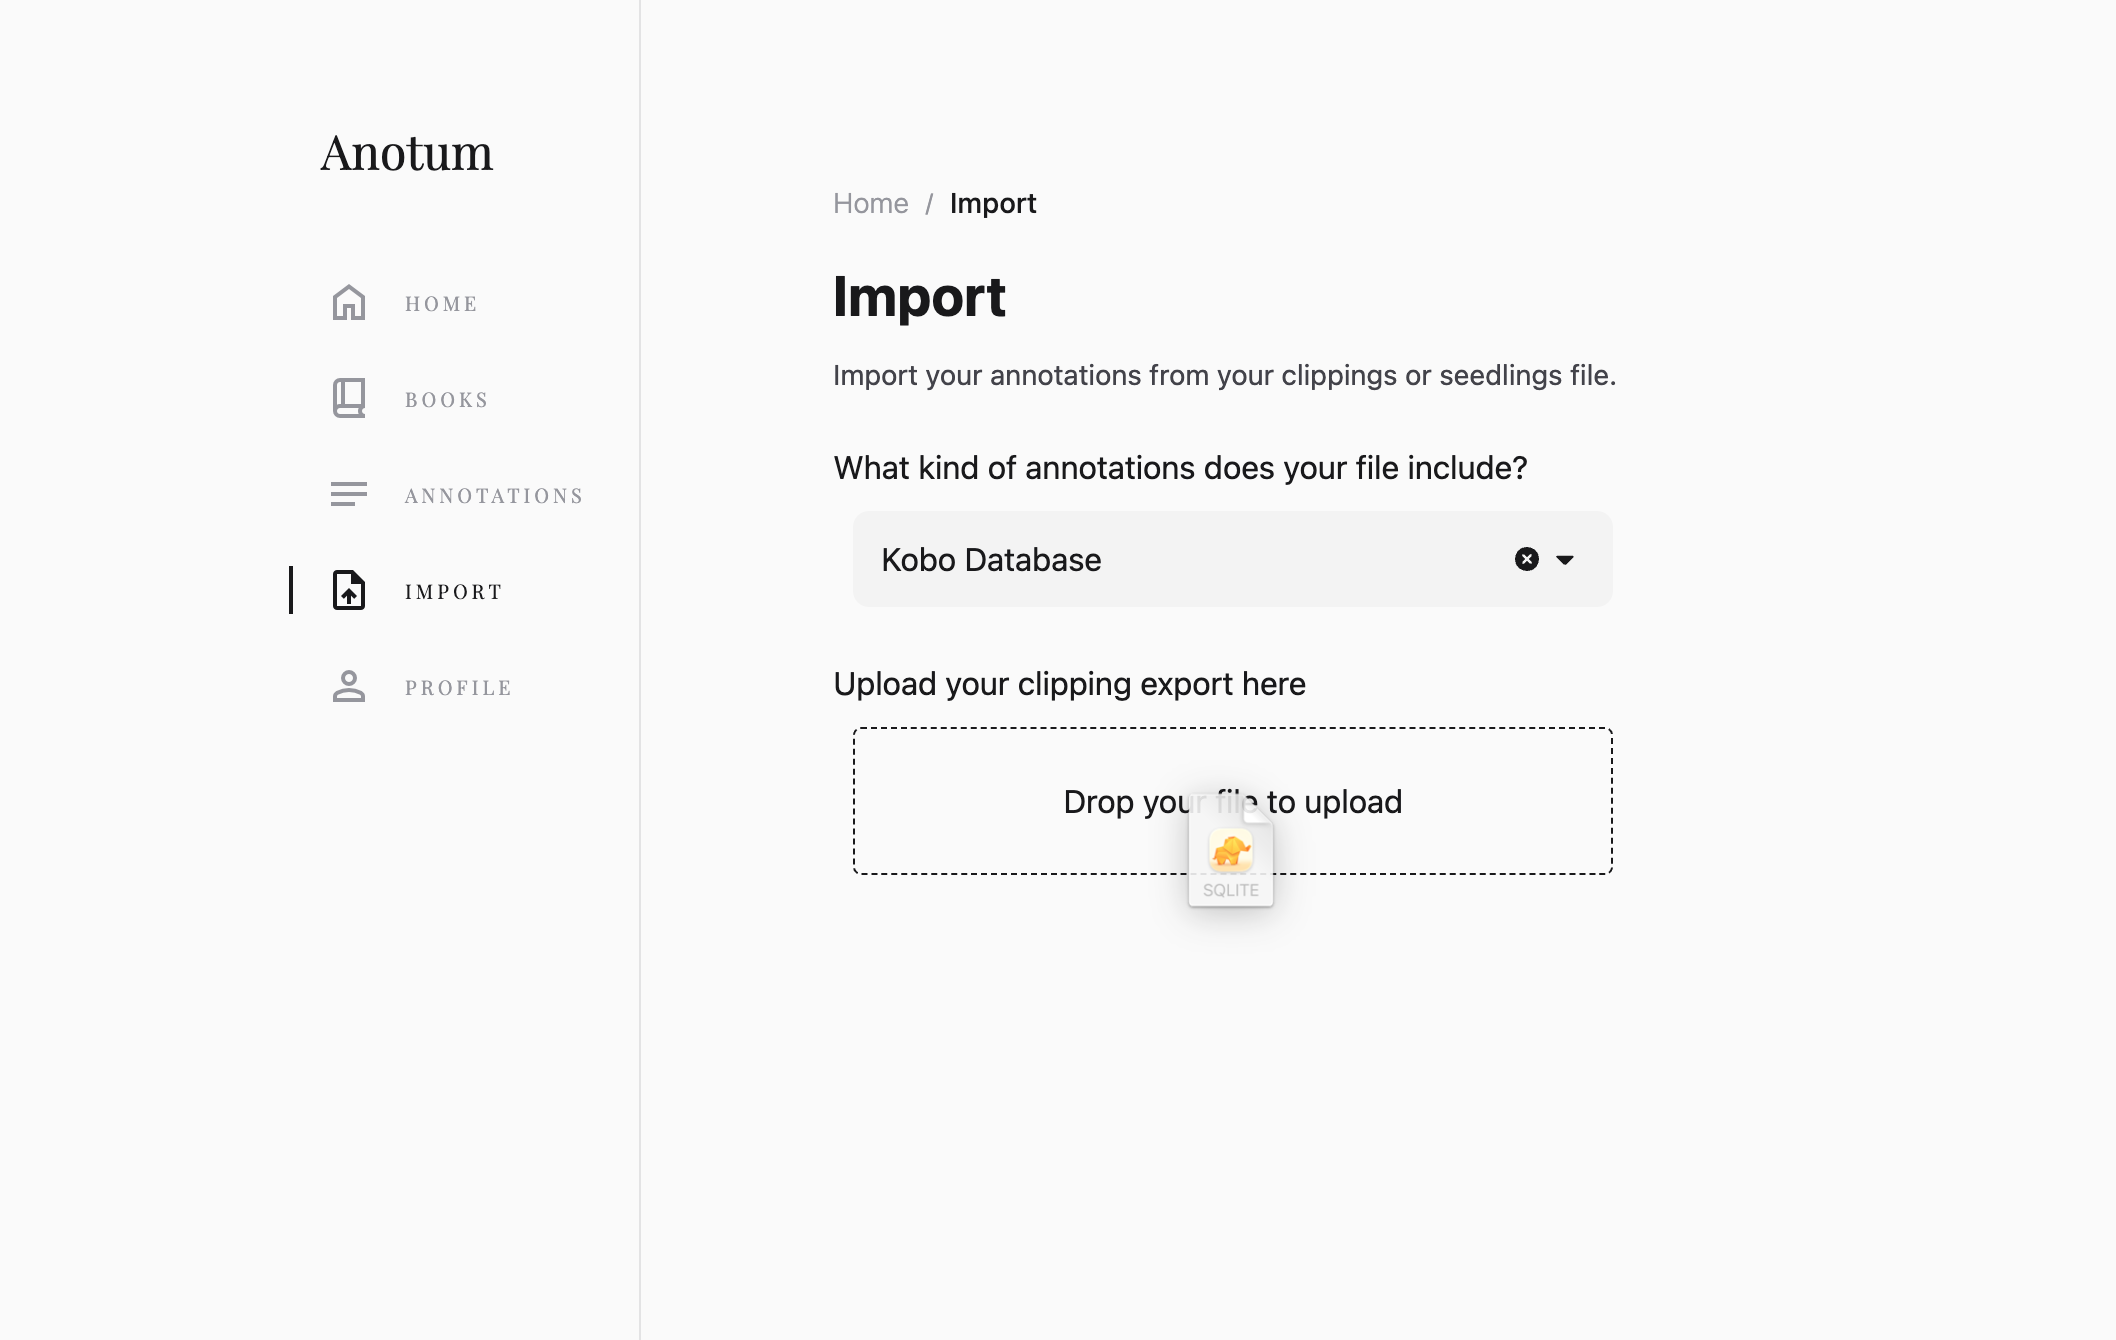2116x1340 pixels.
Task: Click the Import breadcrumb item
Action: (x=993, y=204)
